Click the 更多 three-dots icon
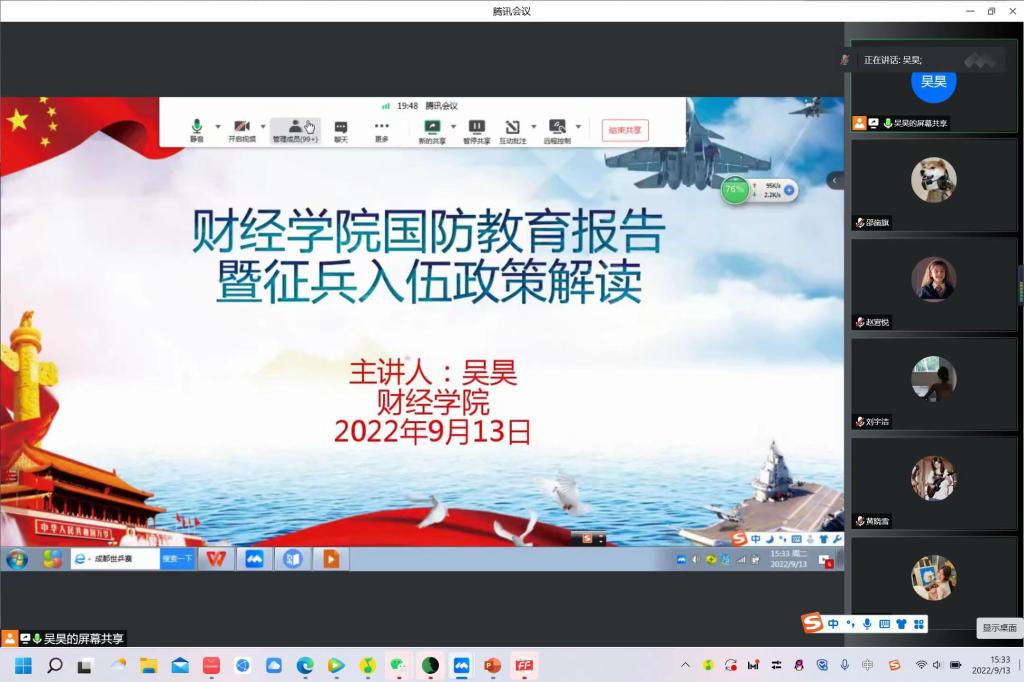This screenshot has height=682, width=1024. [x=381, y=128]
